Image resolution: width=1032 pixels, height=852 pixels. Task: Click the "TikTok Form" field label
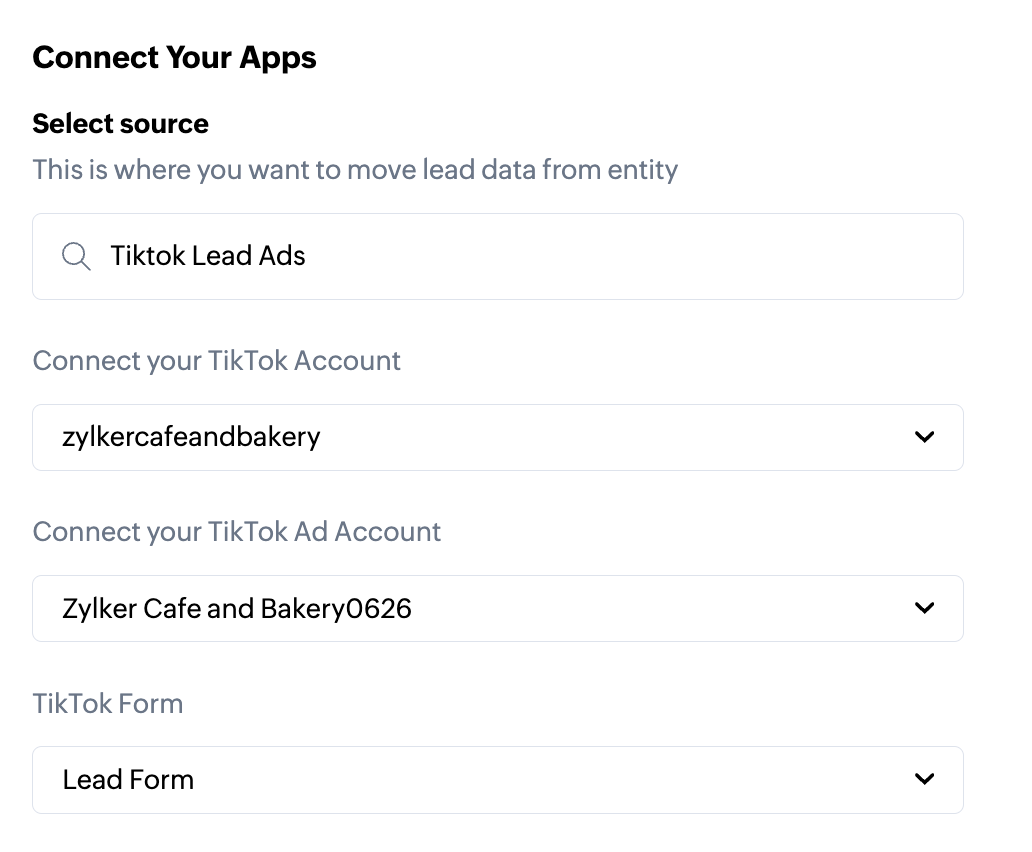click(x=108, y=703)
